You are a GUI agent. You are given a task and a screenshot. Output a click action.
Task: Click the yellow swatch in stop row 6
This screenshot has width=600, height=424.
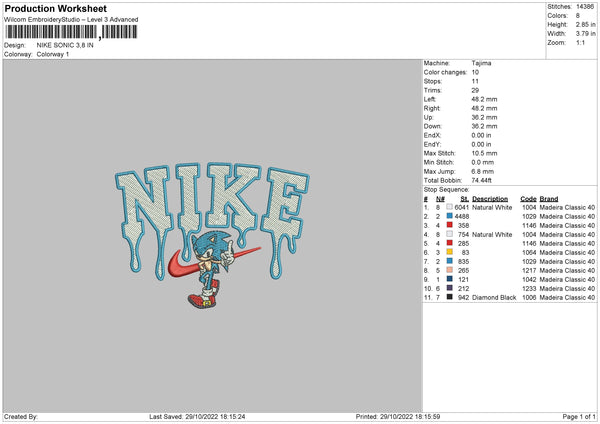pos(449,252)
